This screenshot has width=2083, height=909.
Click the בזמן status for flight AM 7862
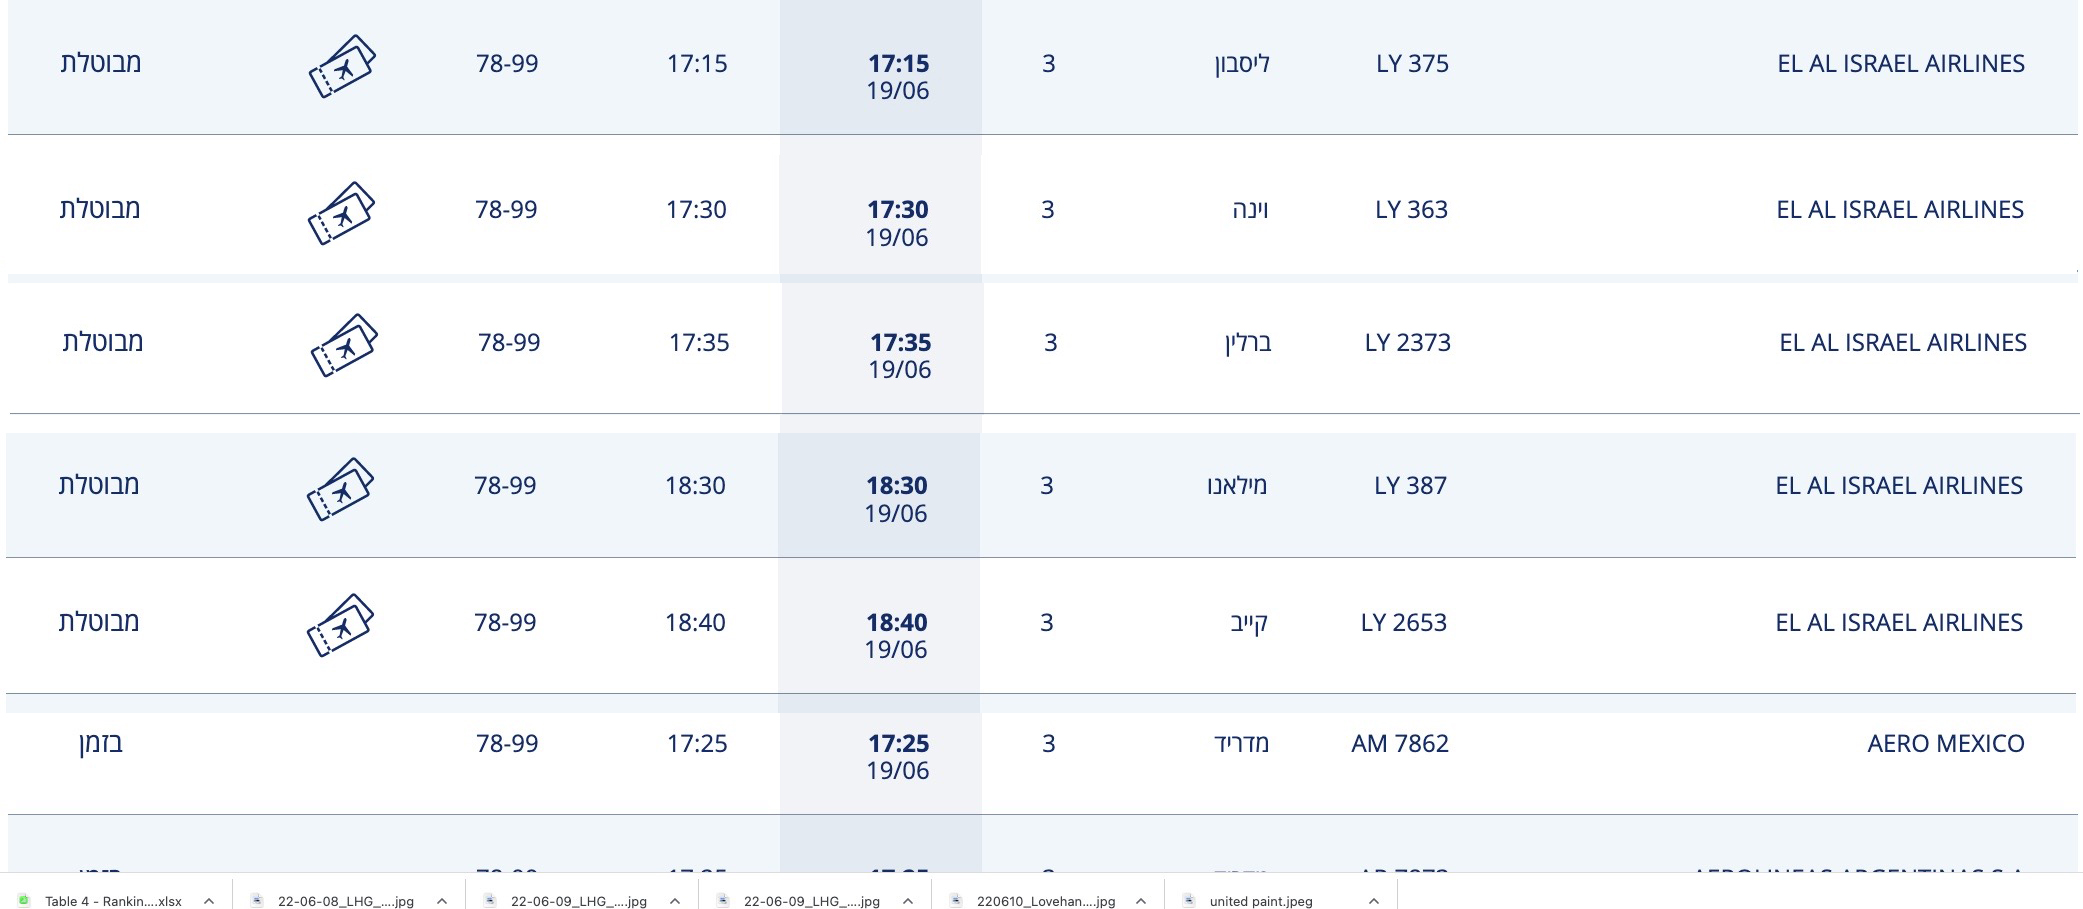pyautogui.click(x=101, y=744)
